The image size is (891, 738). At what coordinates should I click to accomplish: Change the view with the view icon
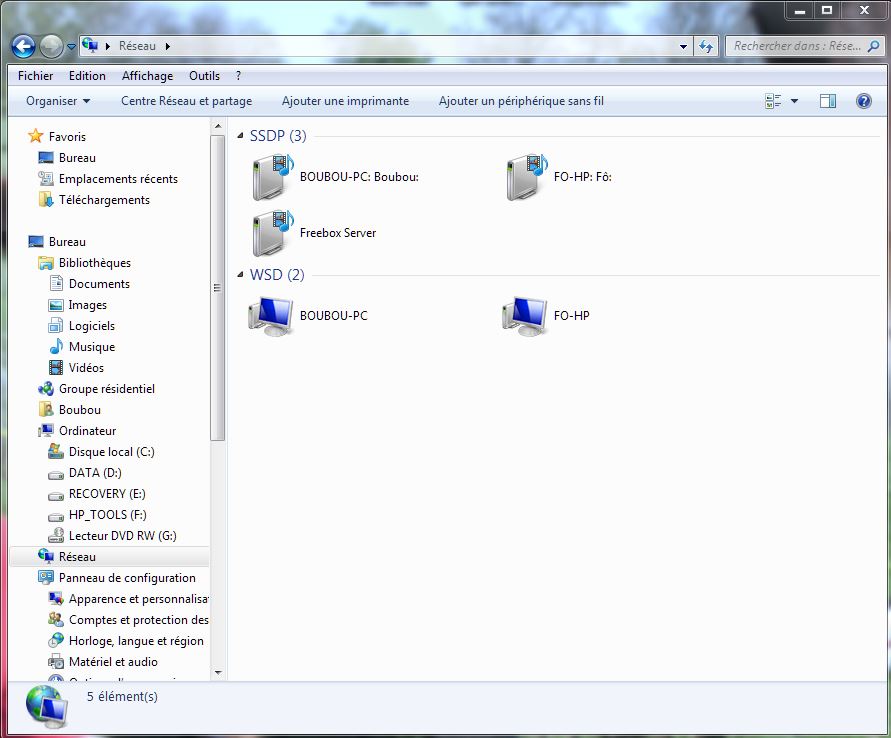773,101
